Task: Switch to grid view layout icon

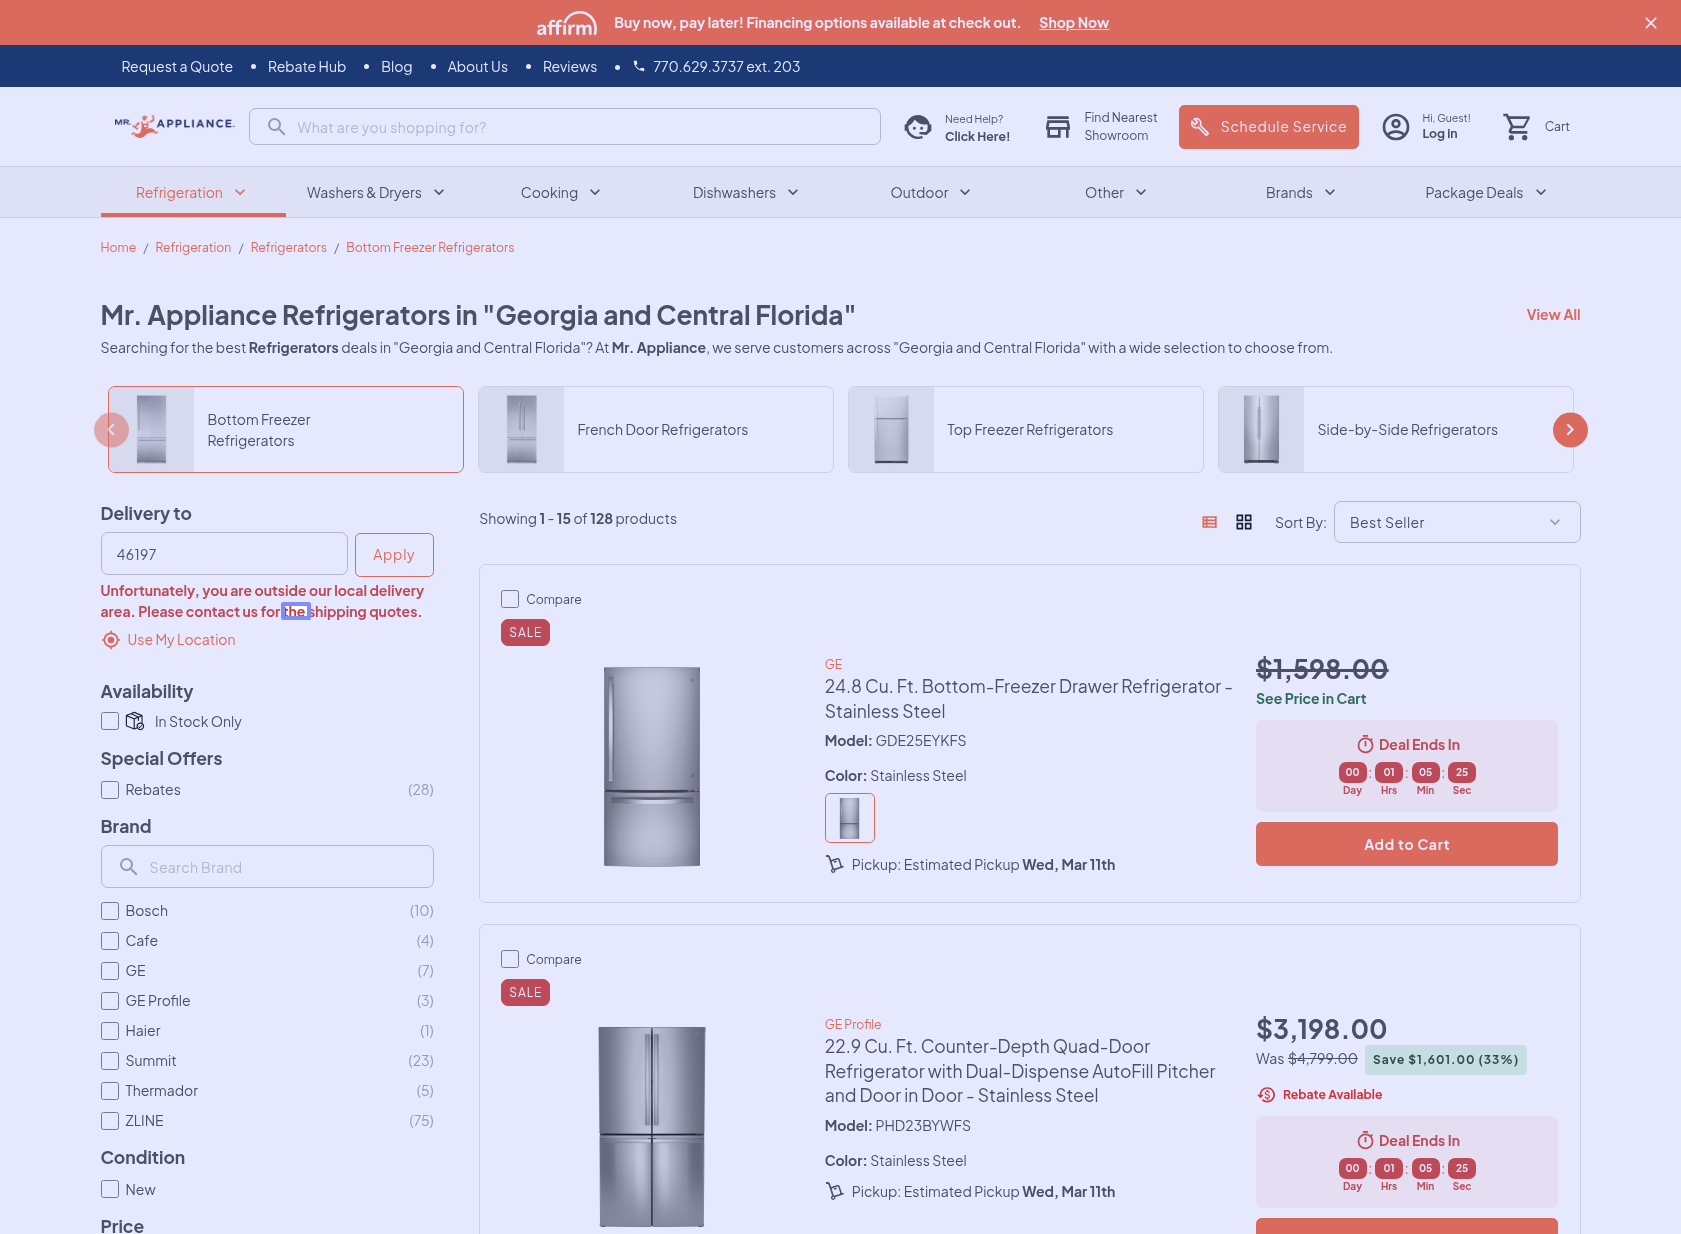Action: click(x=1243, y=522)
